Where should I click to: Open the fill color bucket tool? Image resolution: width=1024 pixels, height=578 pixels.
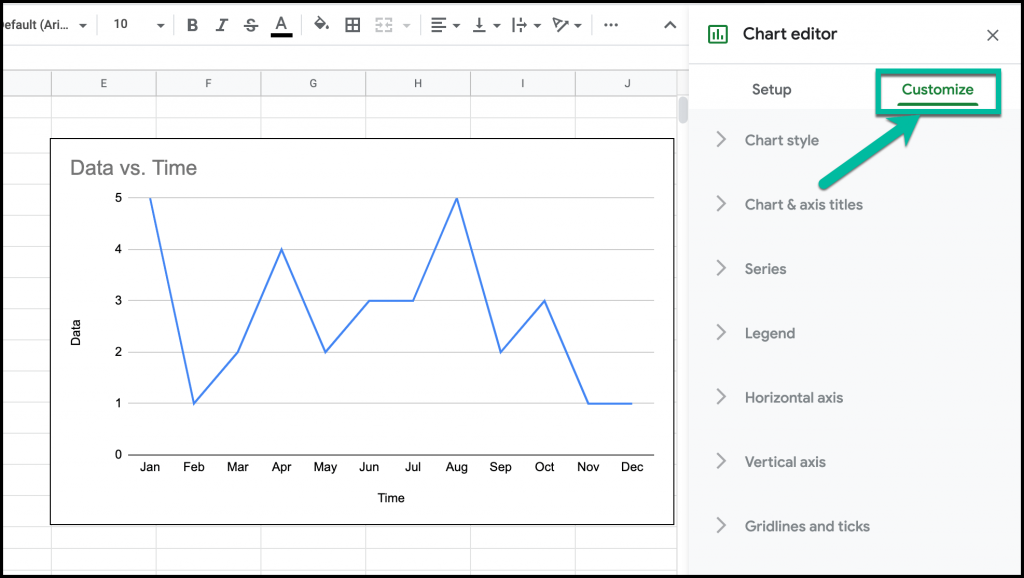[321, 25]
